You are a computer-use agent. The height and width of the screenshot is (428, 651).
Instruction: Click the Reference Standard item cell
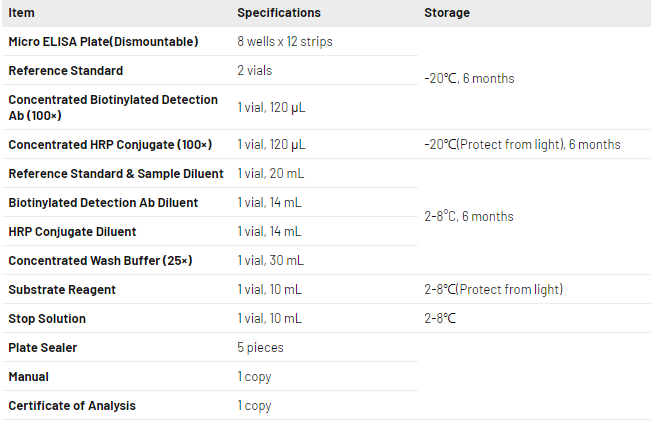(66, 71)
